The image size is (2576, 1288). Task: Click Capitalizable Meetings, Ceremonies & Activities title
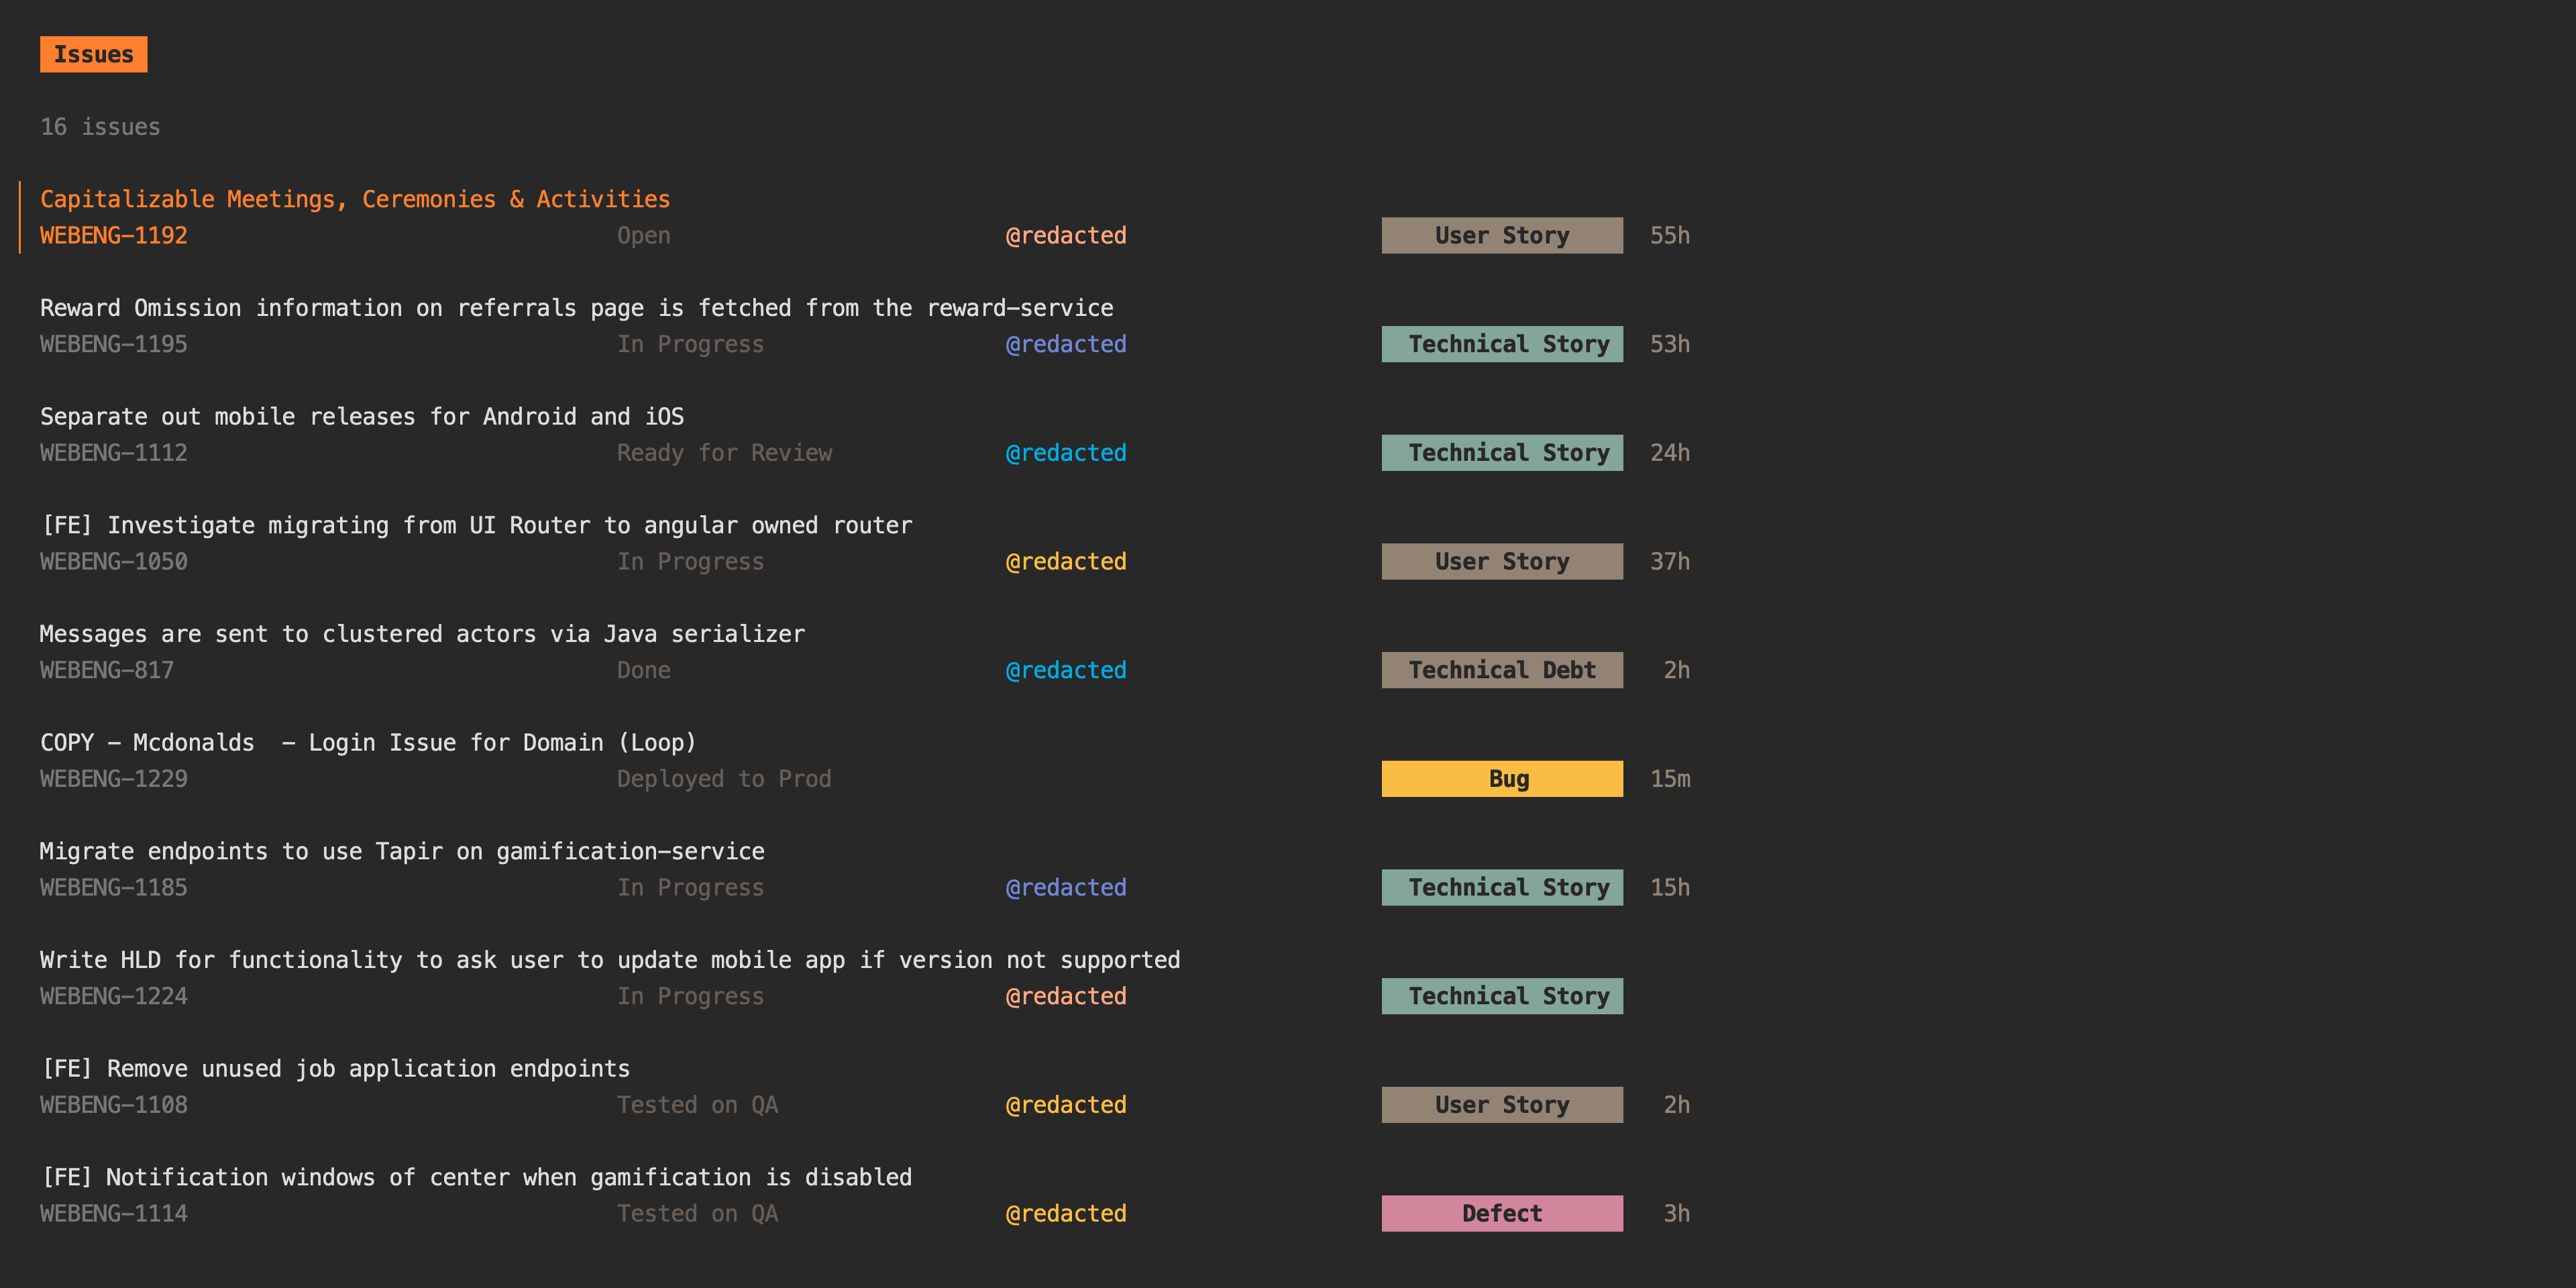tap(355, 199)
